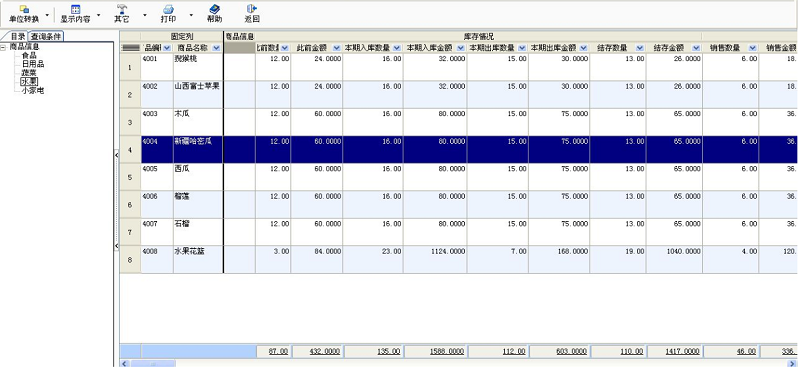Open filter dropdown on 本期出库数量 column
Screen dimensions: 800x374
coord(522,48)
